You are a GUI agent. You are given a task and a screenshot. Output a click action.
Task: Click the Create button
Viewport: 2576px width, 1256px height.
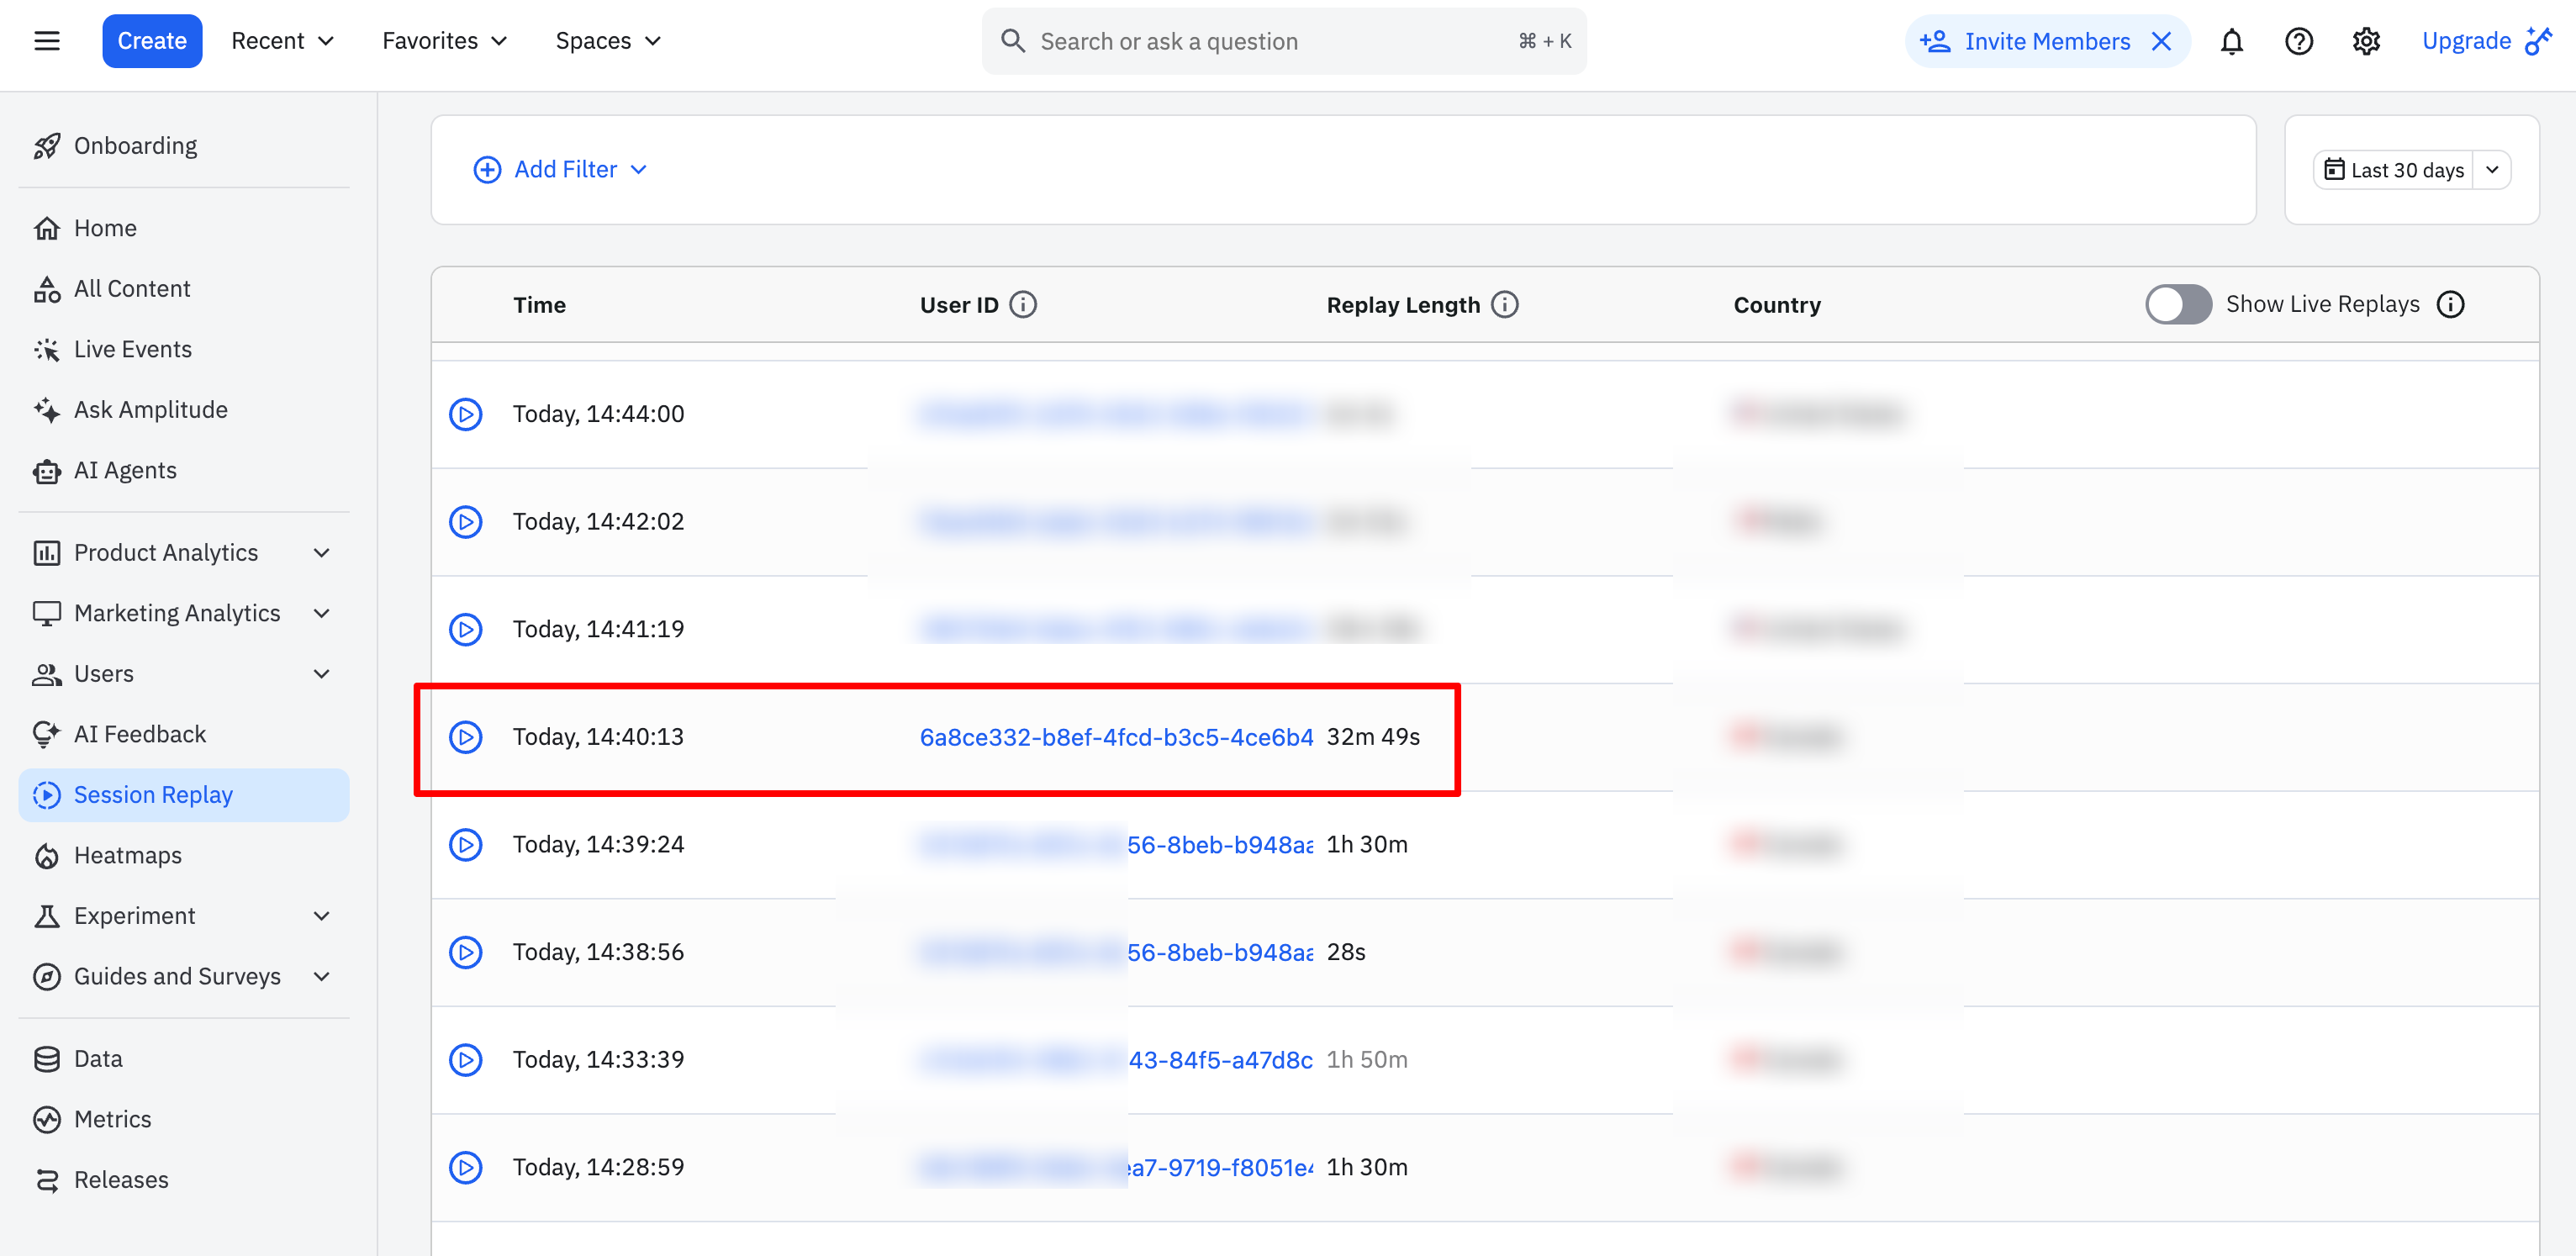click(152, 41)
